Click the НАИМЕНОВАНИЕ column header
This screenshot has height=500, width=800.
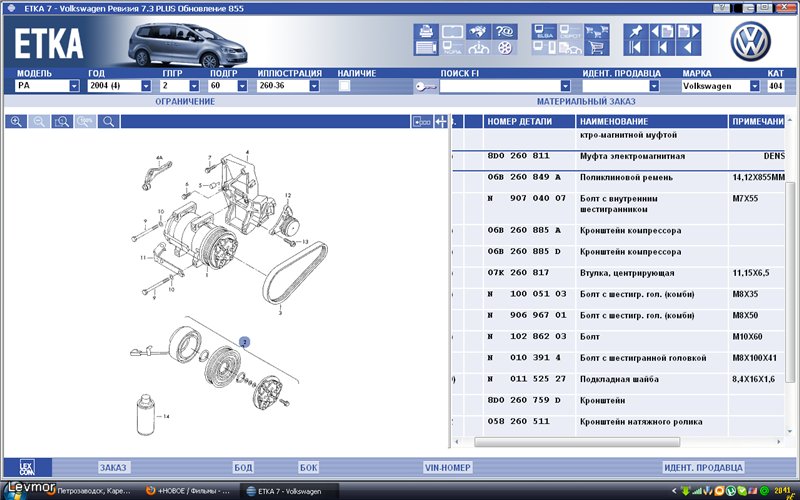click(x=652, y=121)
